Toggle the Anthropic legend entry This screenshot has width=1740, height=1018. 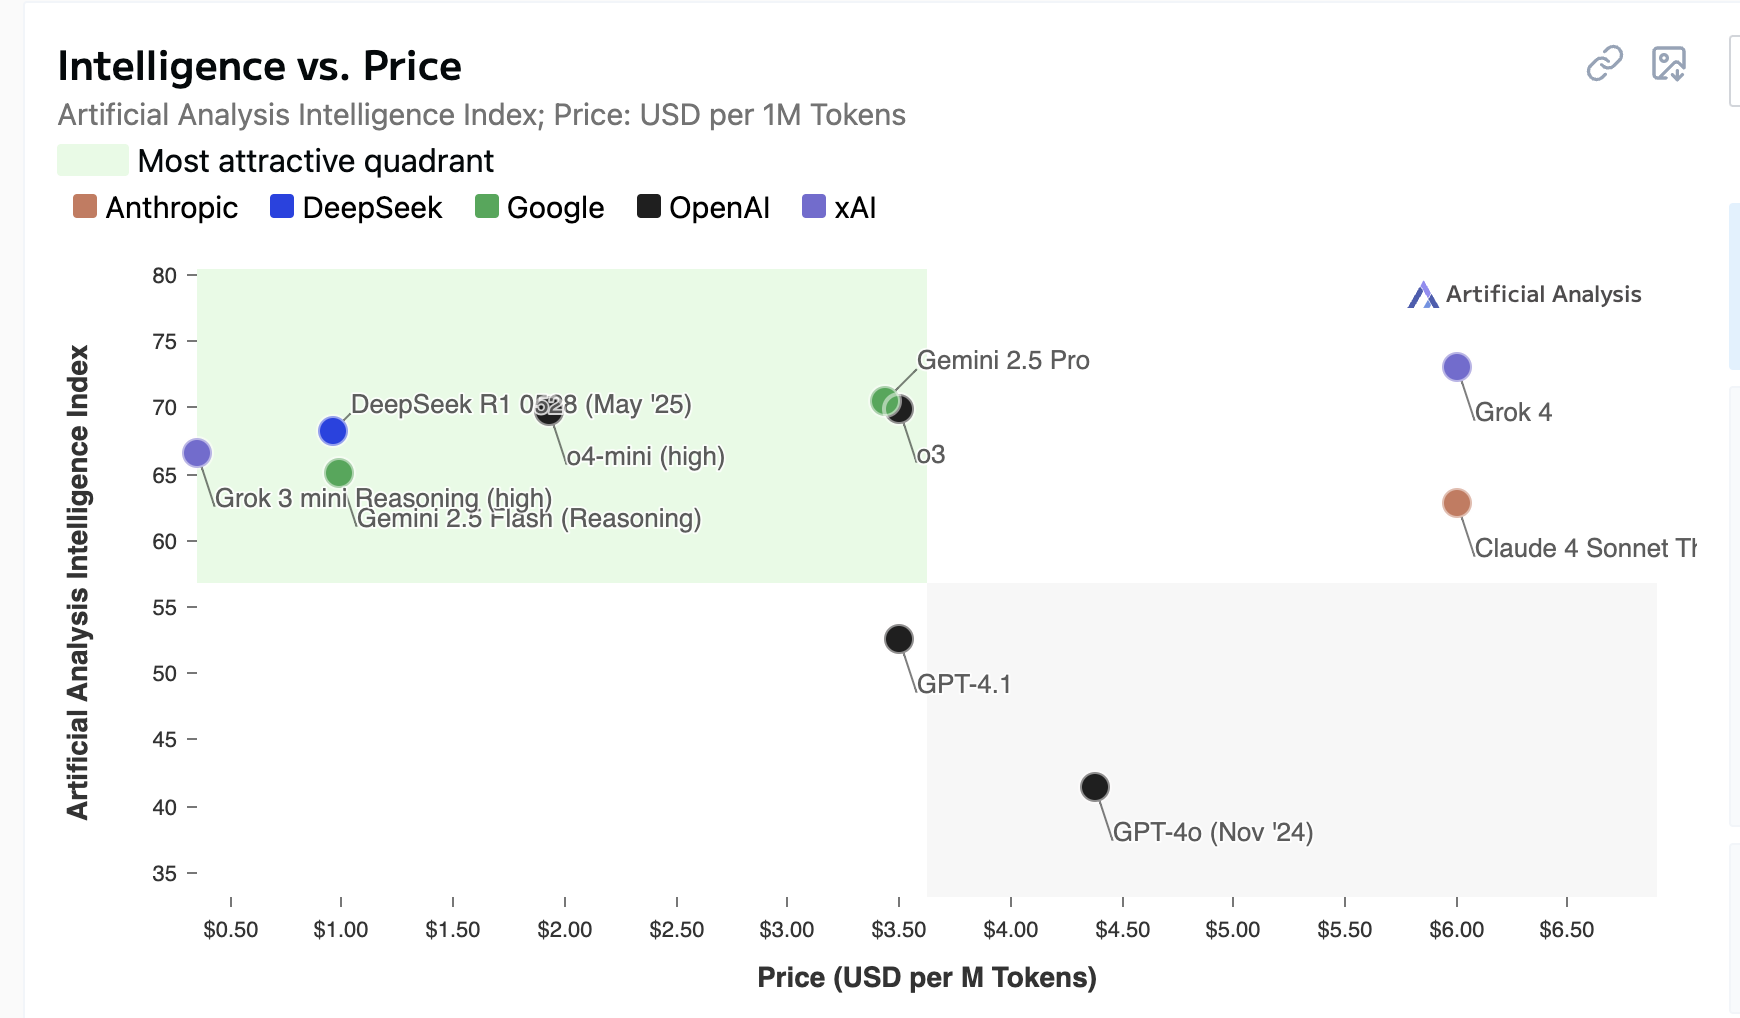[x=156, y=208]
